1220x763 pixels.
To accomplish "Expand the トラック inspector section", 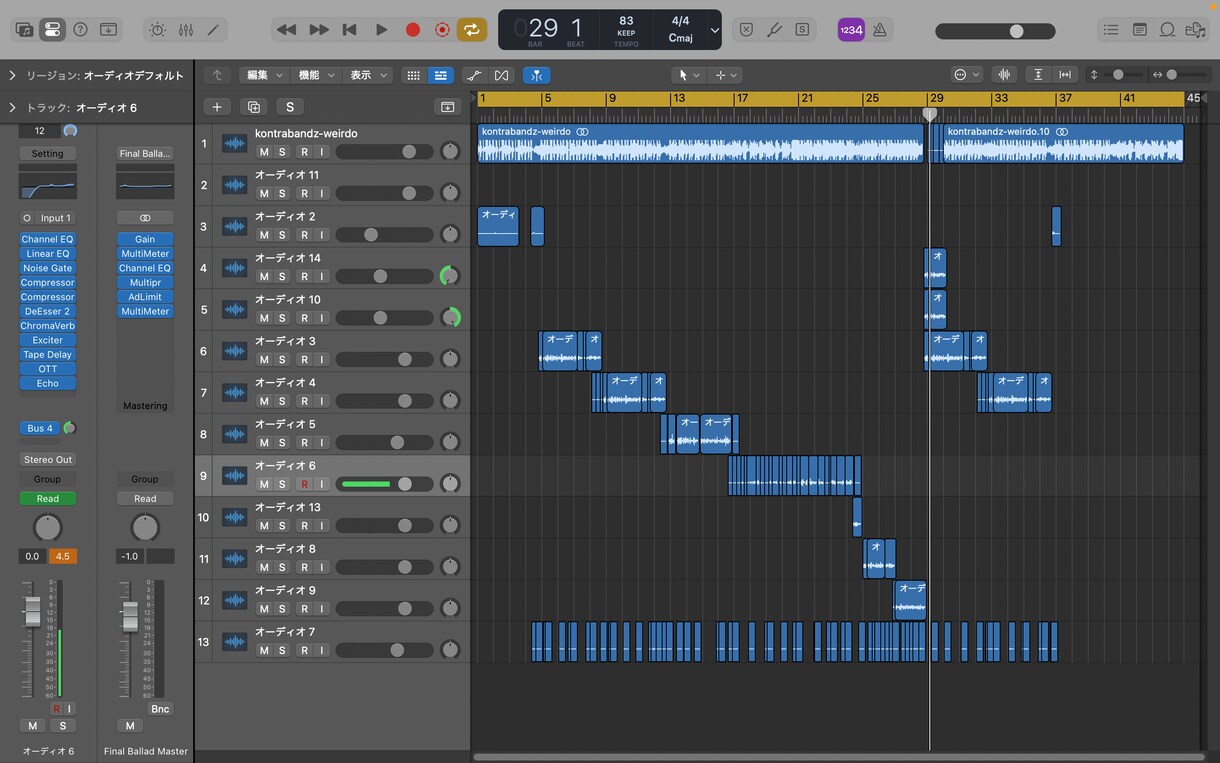I will point(12,107).
